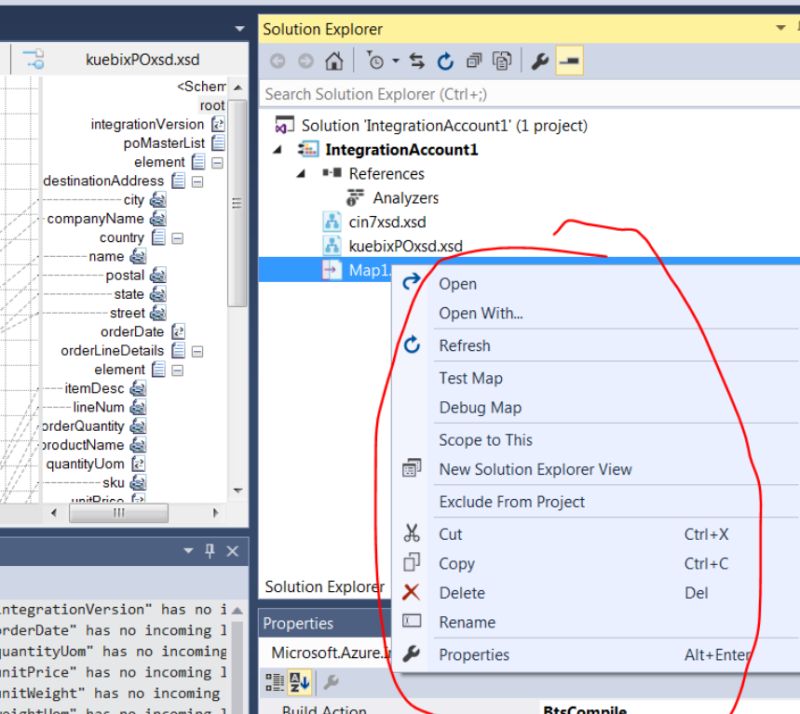Collapse the orderLineDetails node
This screenshot has width=800, height=714.
(197, 352)
